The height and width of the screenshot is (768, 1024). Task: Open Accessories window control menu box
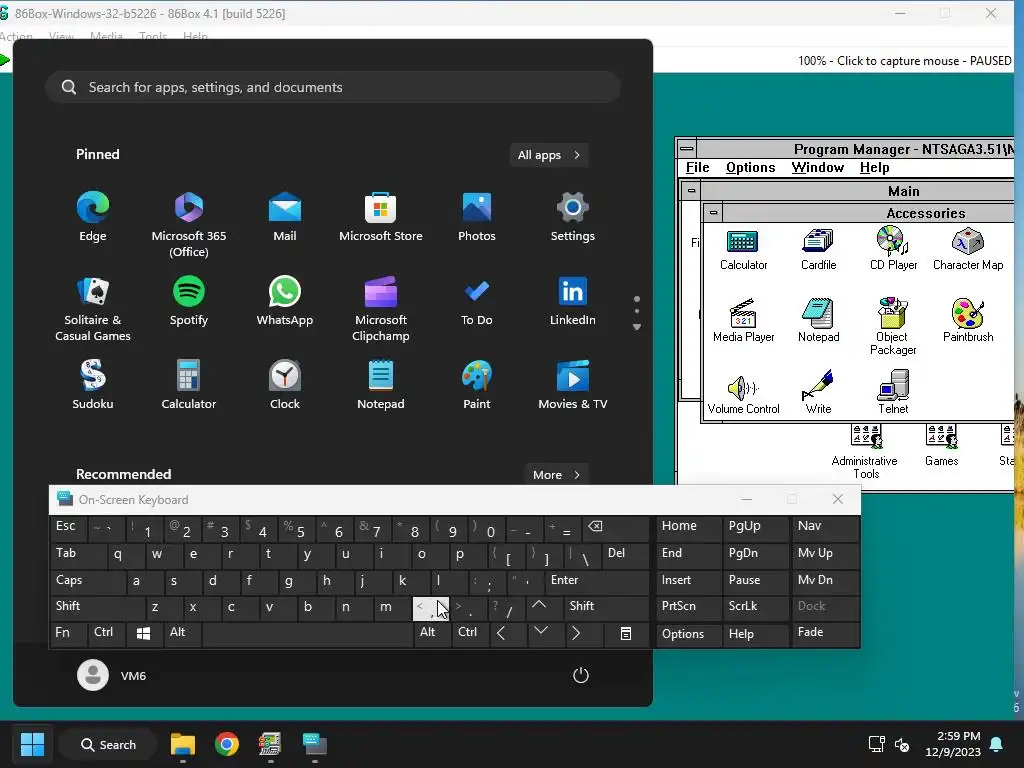[713, 213]
